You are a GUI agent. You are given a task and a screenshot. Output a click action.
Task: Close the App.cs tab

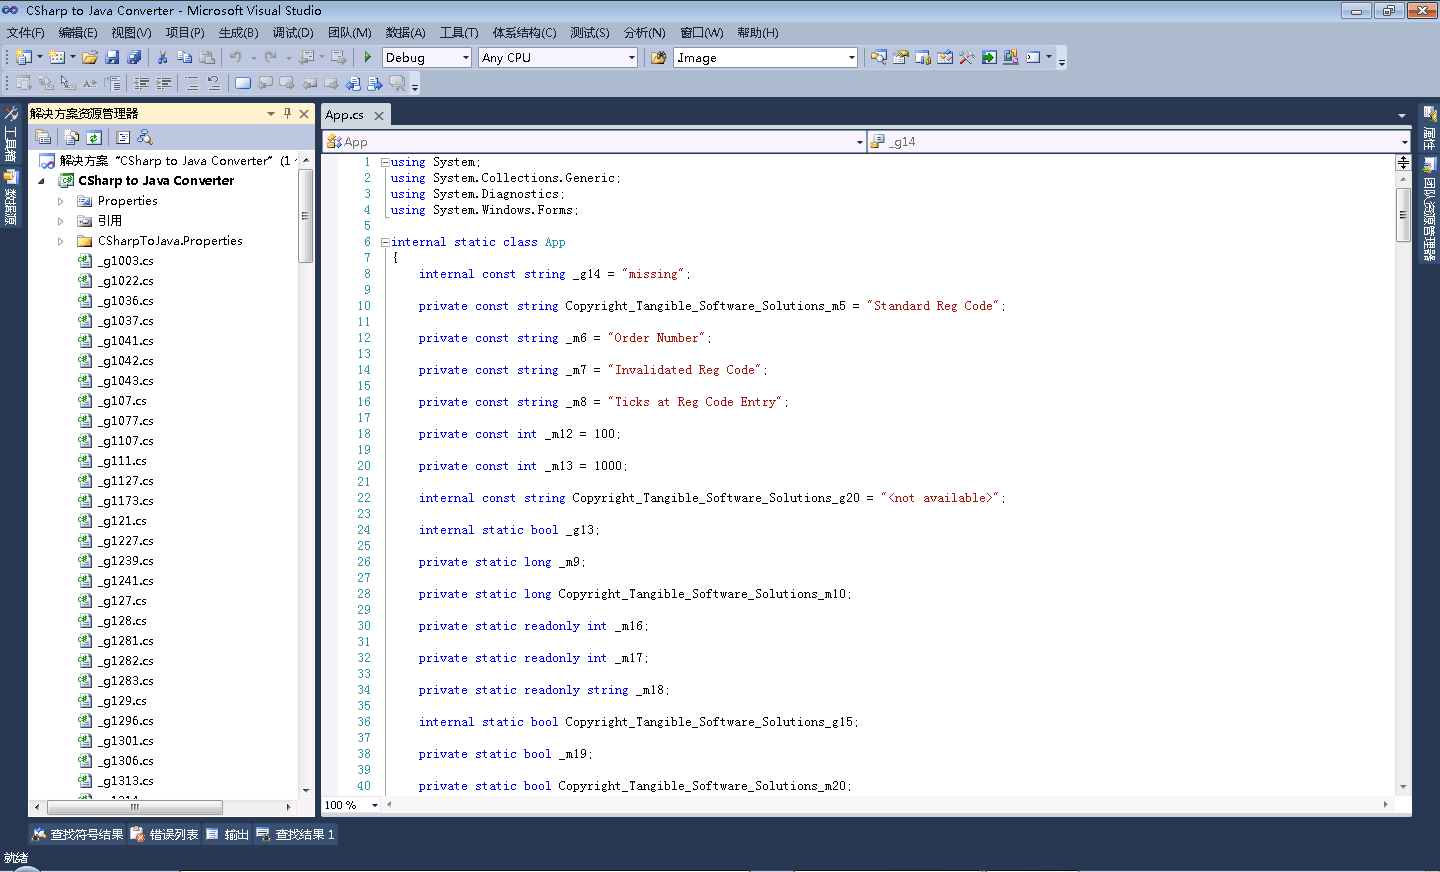pyautogui.click(x=379, y=116)
